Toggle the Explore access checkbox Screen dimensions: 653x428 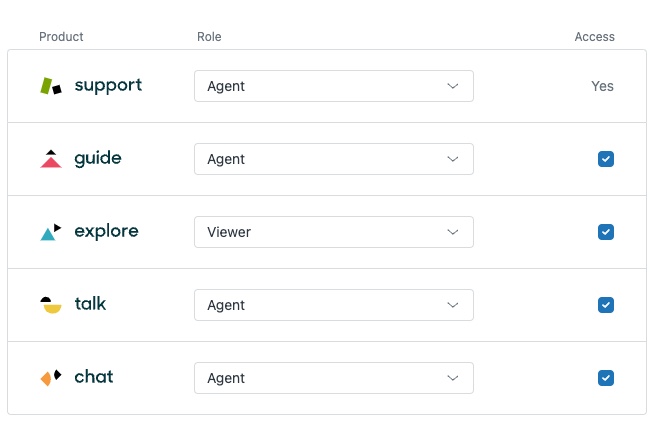point(605,232)
